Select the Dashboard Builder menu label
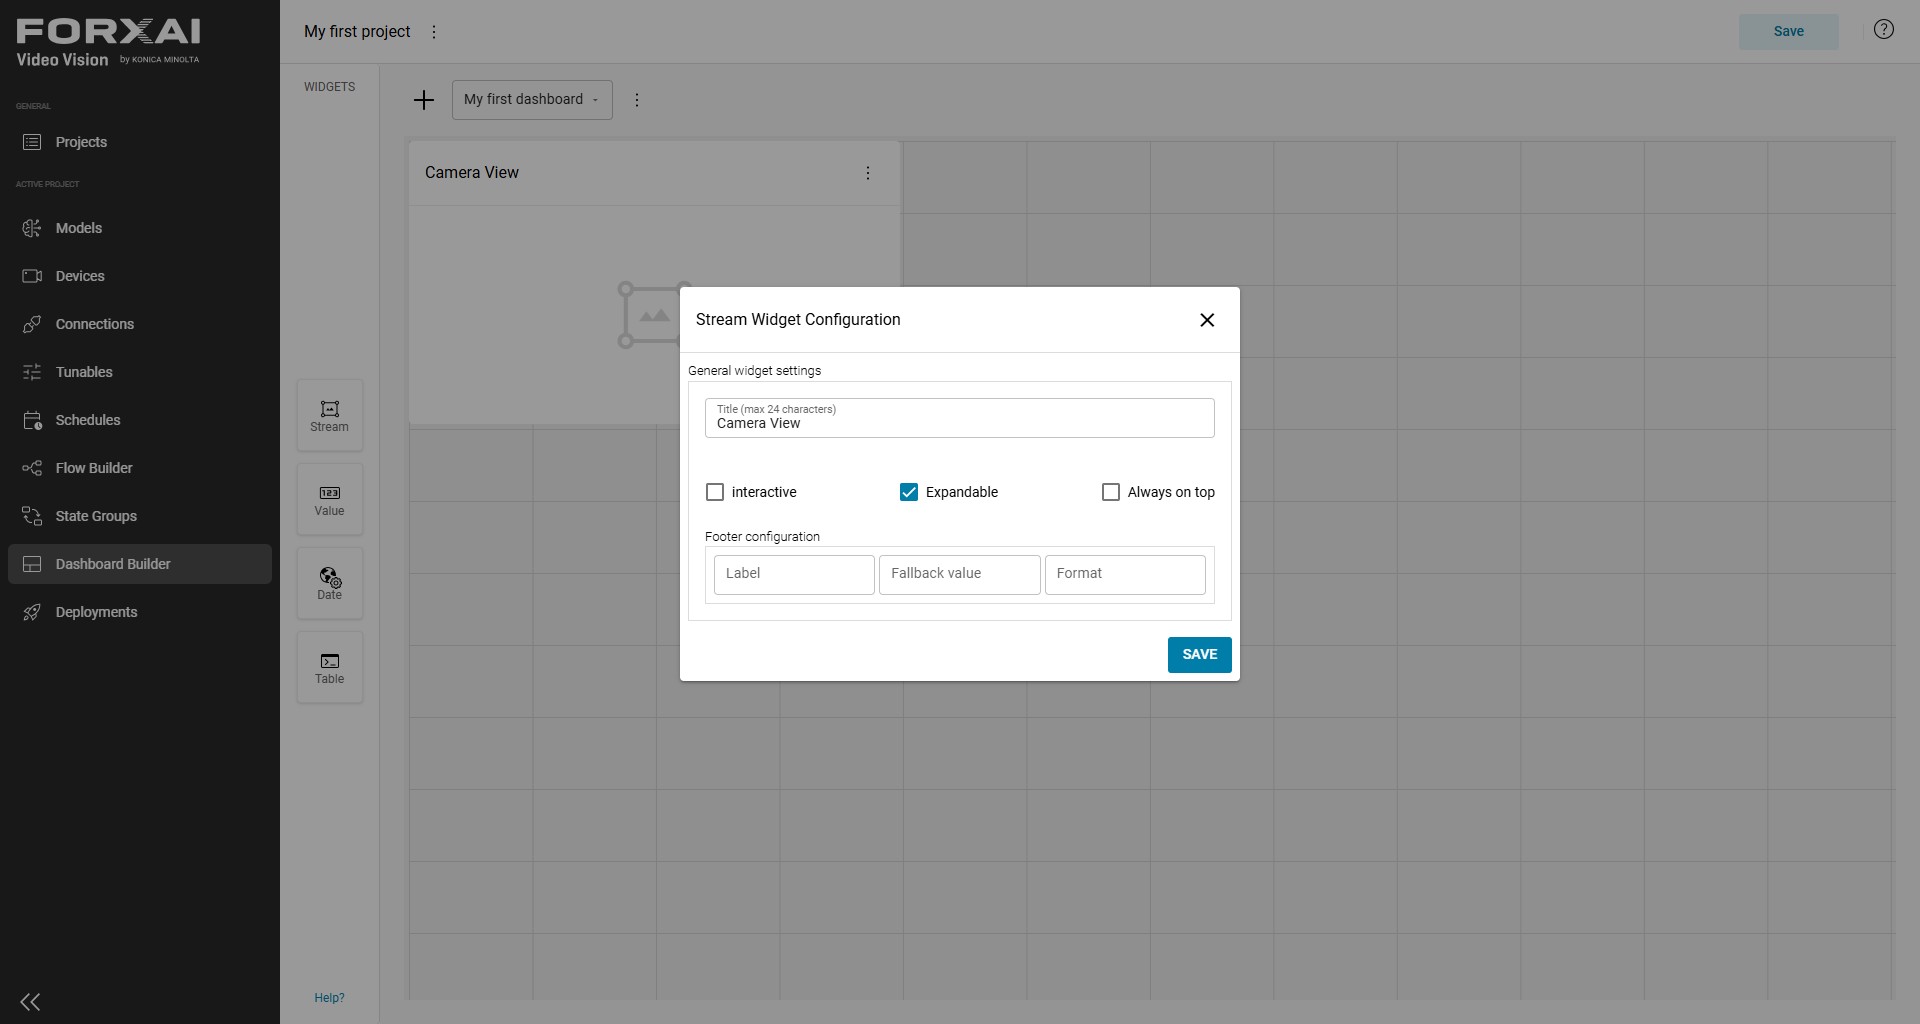The height and width of the screenshot is (1024, 1920). (x=113, y=564)
